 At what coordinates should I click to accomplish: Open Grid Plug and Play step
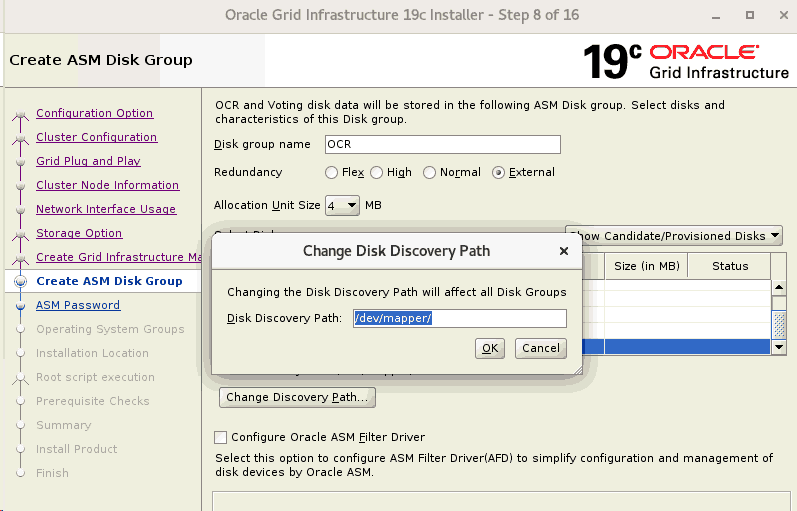pyautogui.click(x=88, y=161)
